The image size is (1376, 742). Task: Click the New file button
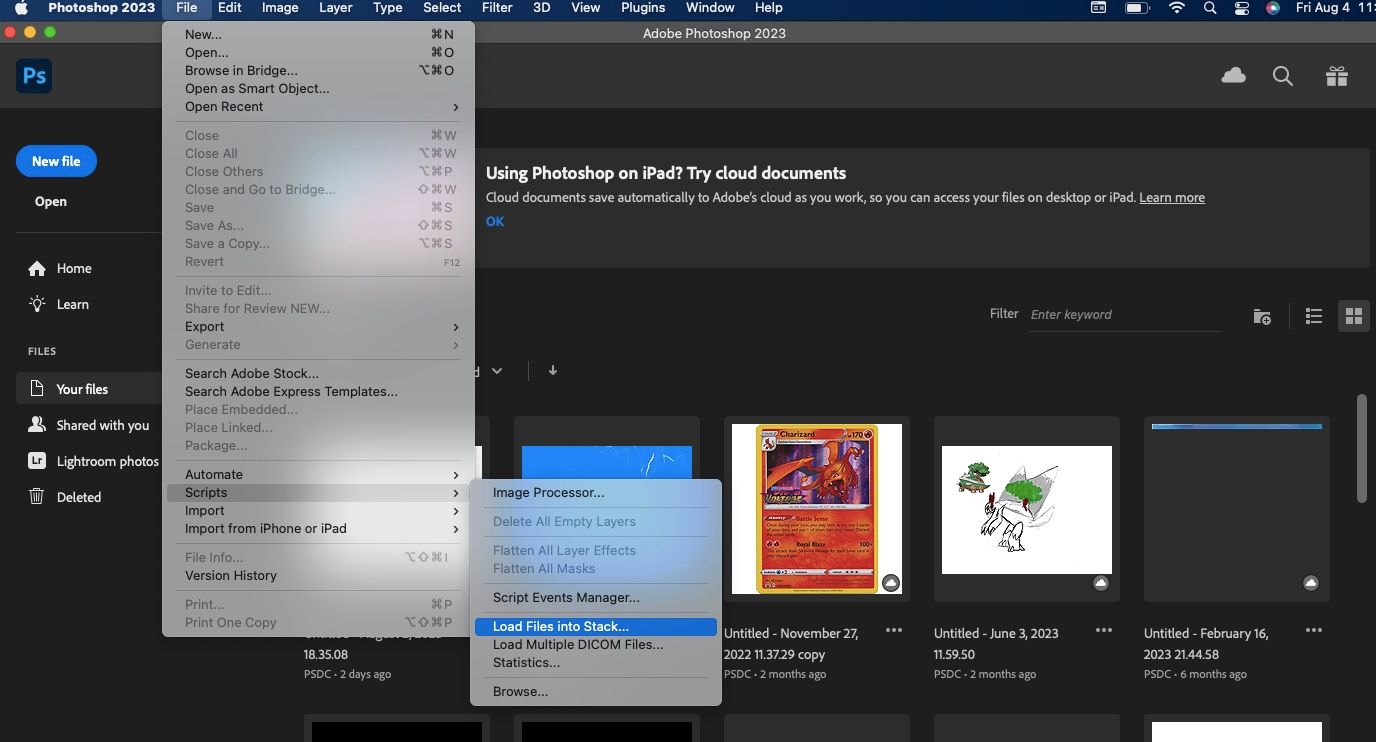click(56, 161)
